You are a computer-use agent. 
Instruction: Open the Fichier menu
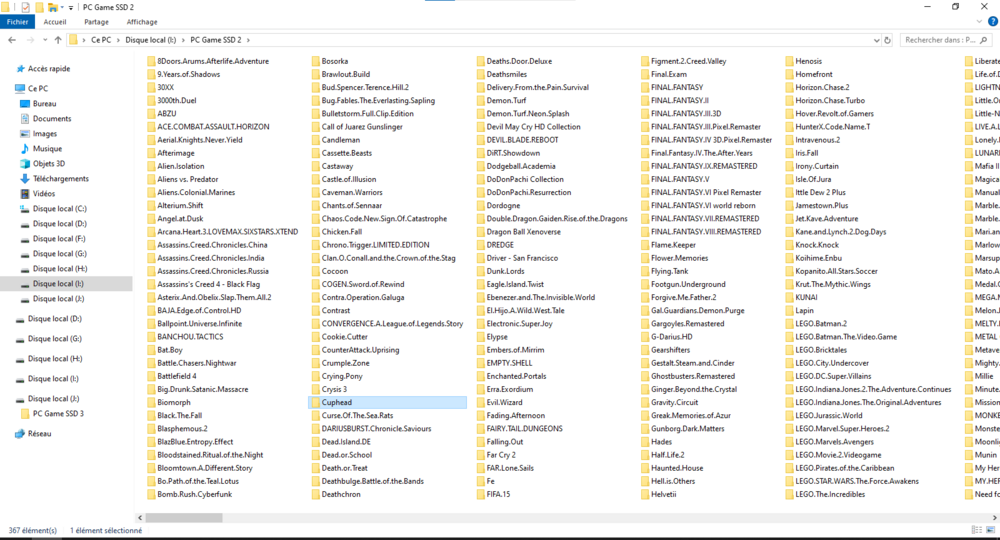pos(17,21)
